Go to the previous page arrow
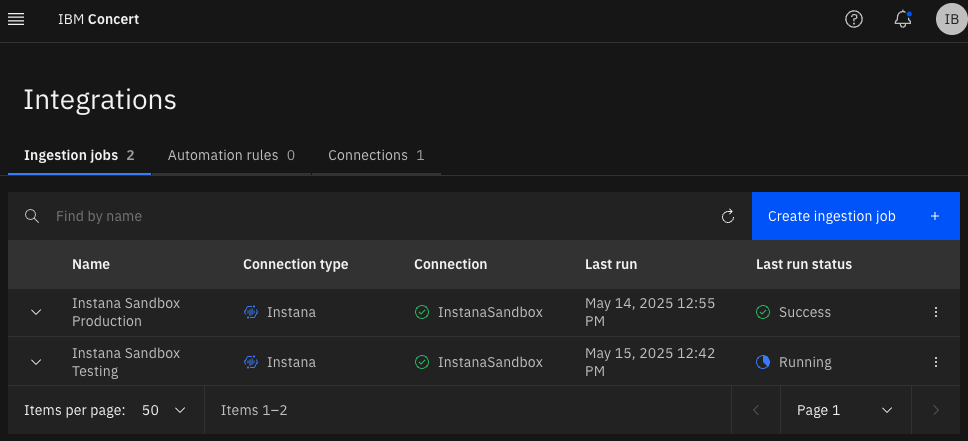This screenshot has width=968, height=441. click(x=756, y=410)
